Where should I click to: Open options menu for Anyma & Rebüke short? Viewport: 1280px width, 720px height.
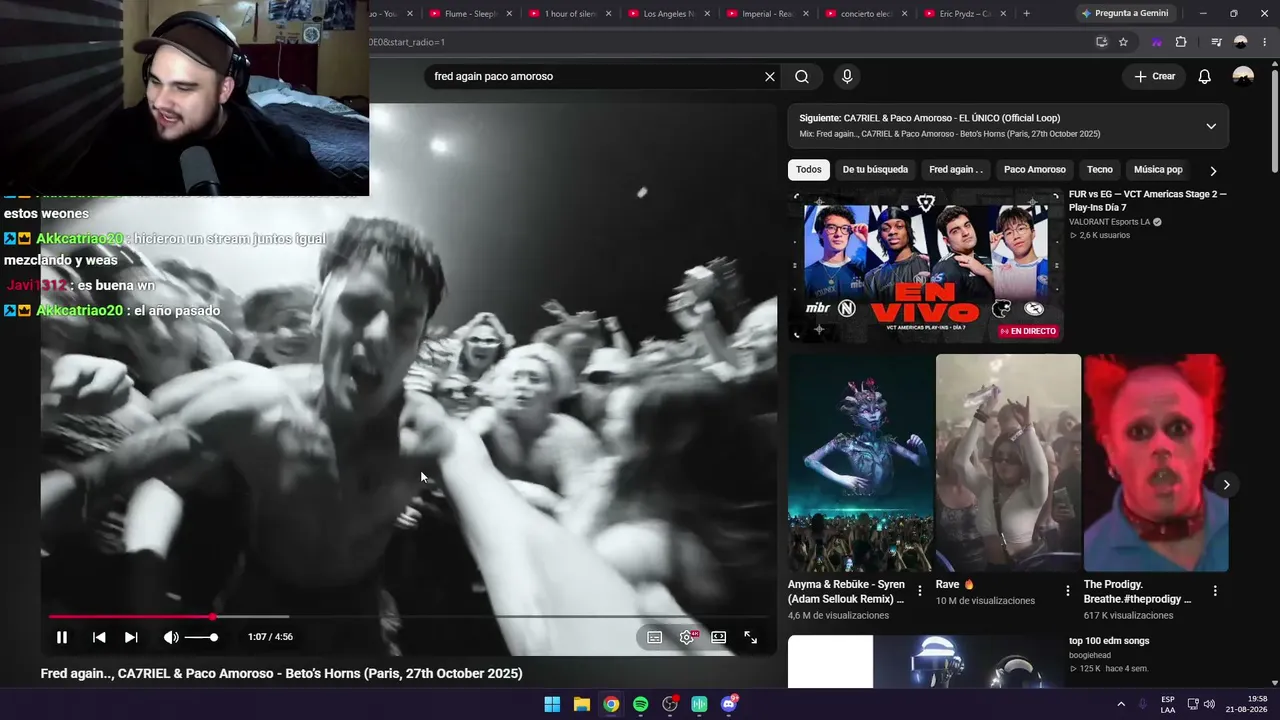pyautogui.click(x=920, y=591)
